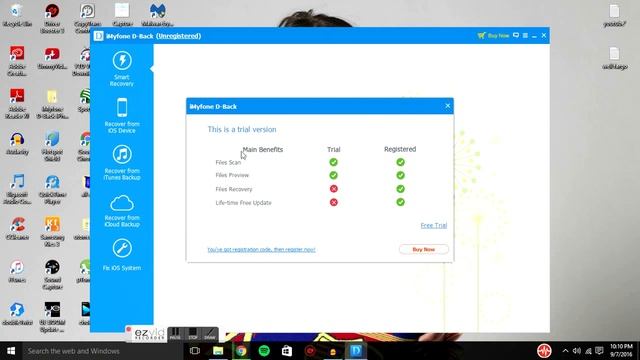Image resolution: width=640 pixels, height=360 pixels.
Task: Open Recover from iCloud Backup mode
Action: pos(122,211)
